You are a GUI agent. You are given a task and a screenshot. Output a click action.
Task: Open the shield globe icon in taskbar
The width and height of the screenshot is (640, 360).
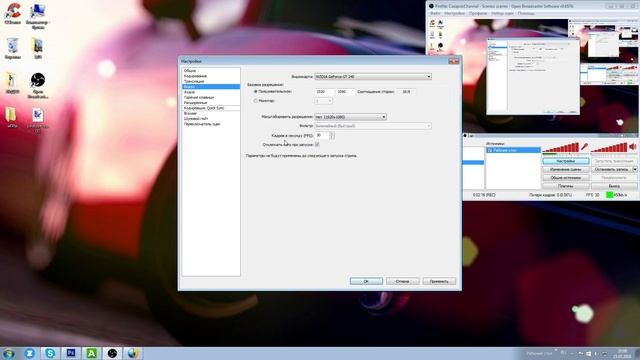click(x=133, y=353)
